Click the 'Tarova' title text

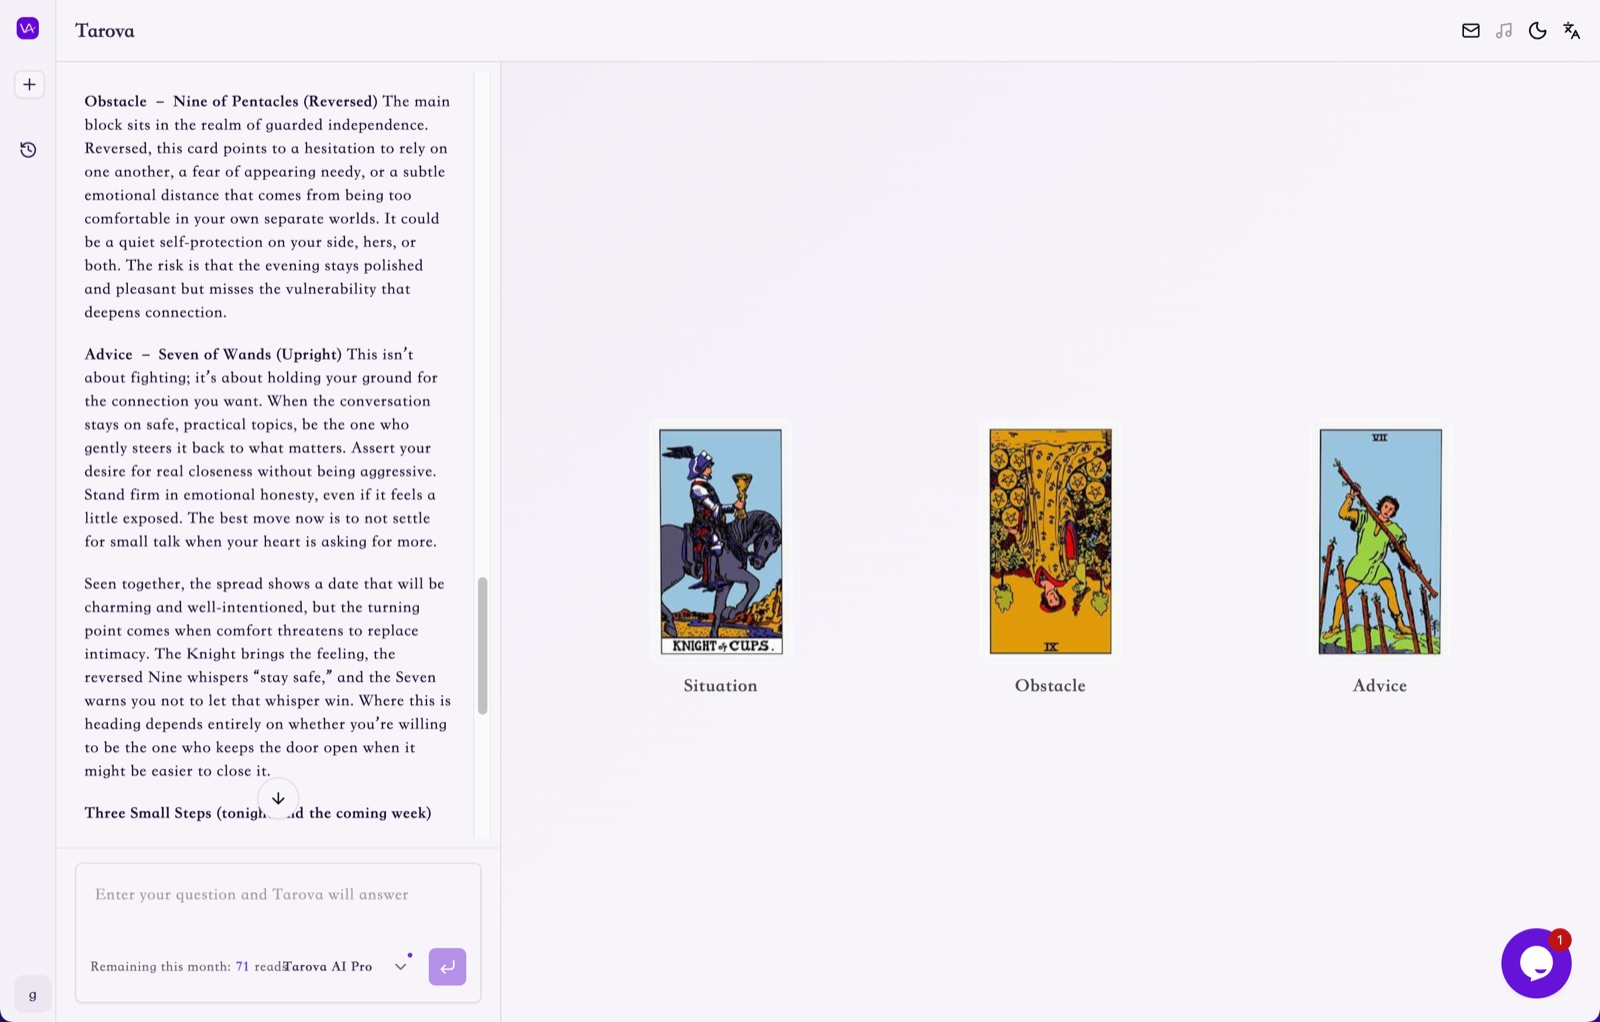105,31
